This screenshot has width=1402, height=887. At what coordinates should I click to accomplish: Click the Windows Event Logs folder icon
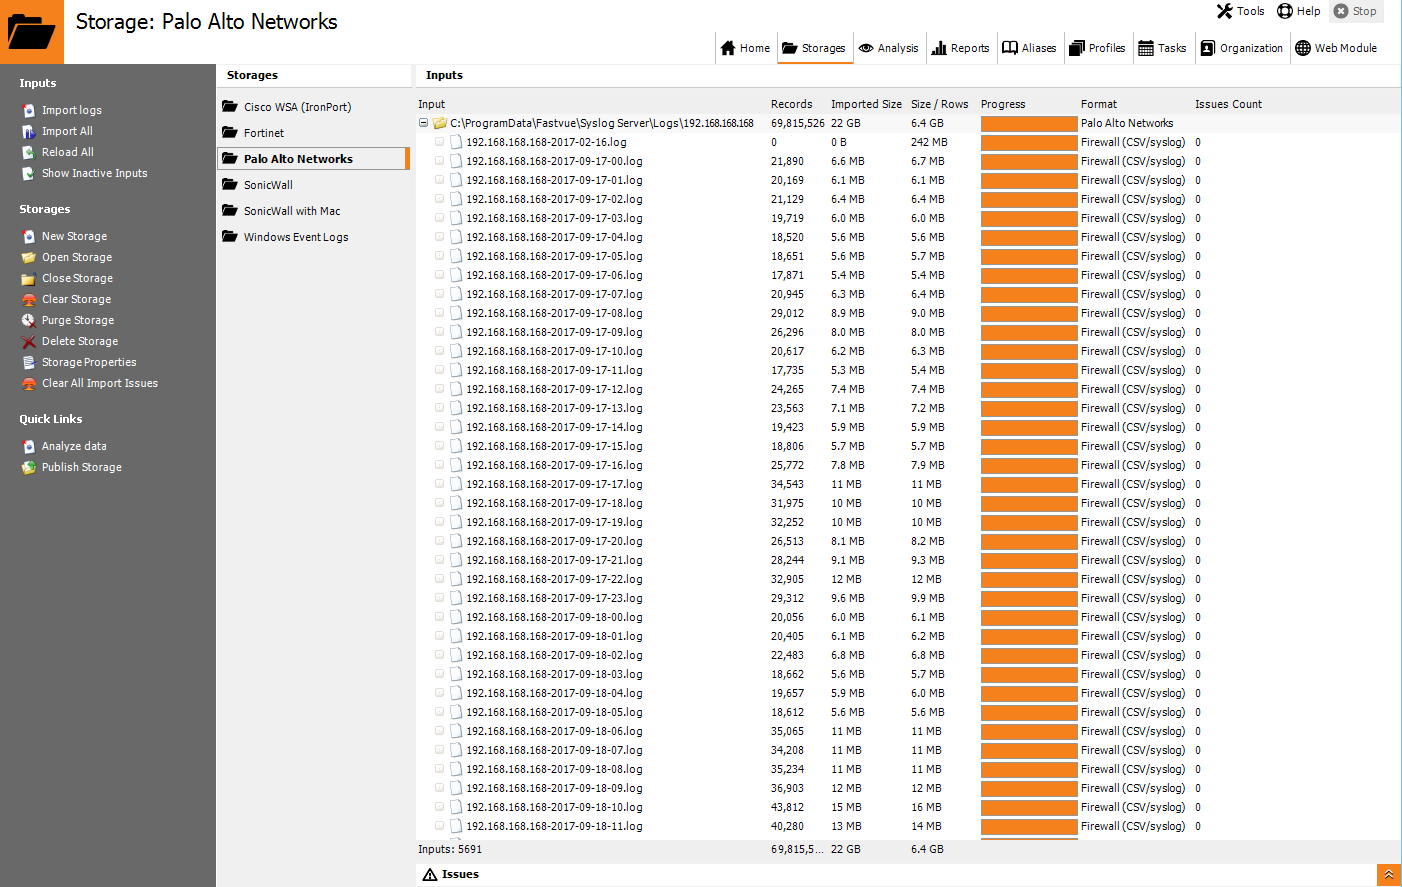tap(230, 236)
